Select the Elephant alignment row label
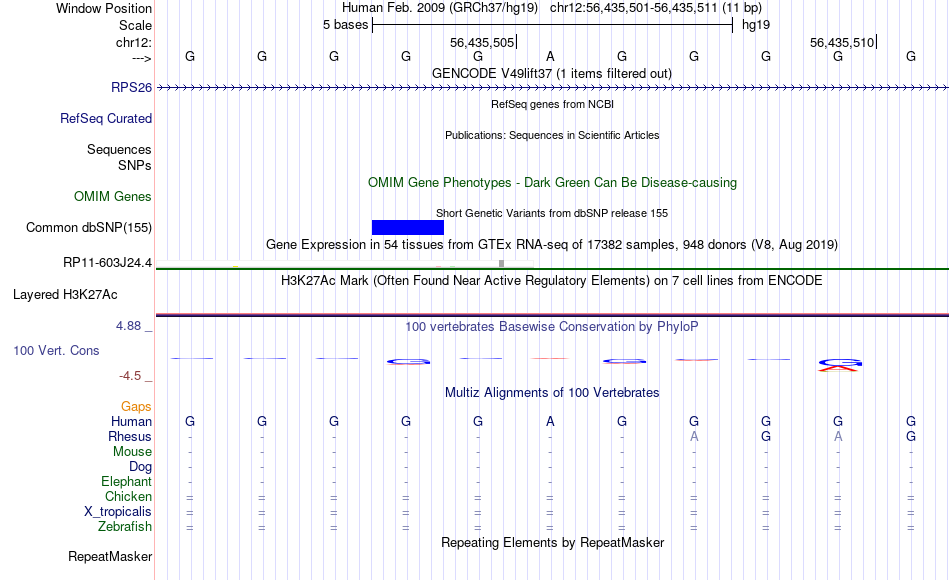This screenshot has height=580, width=950. click(x=126, y=481)
